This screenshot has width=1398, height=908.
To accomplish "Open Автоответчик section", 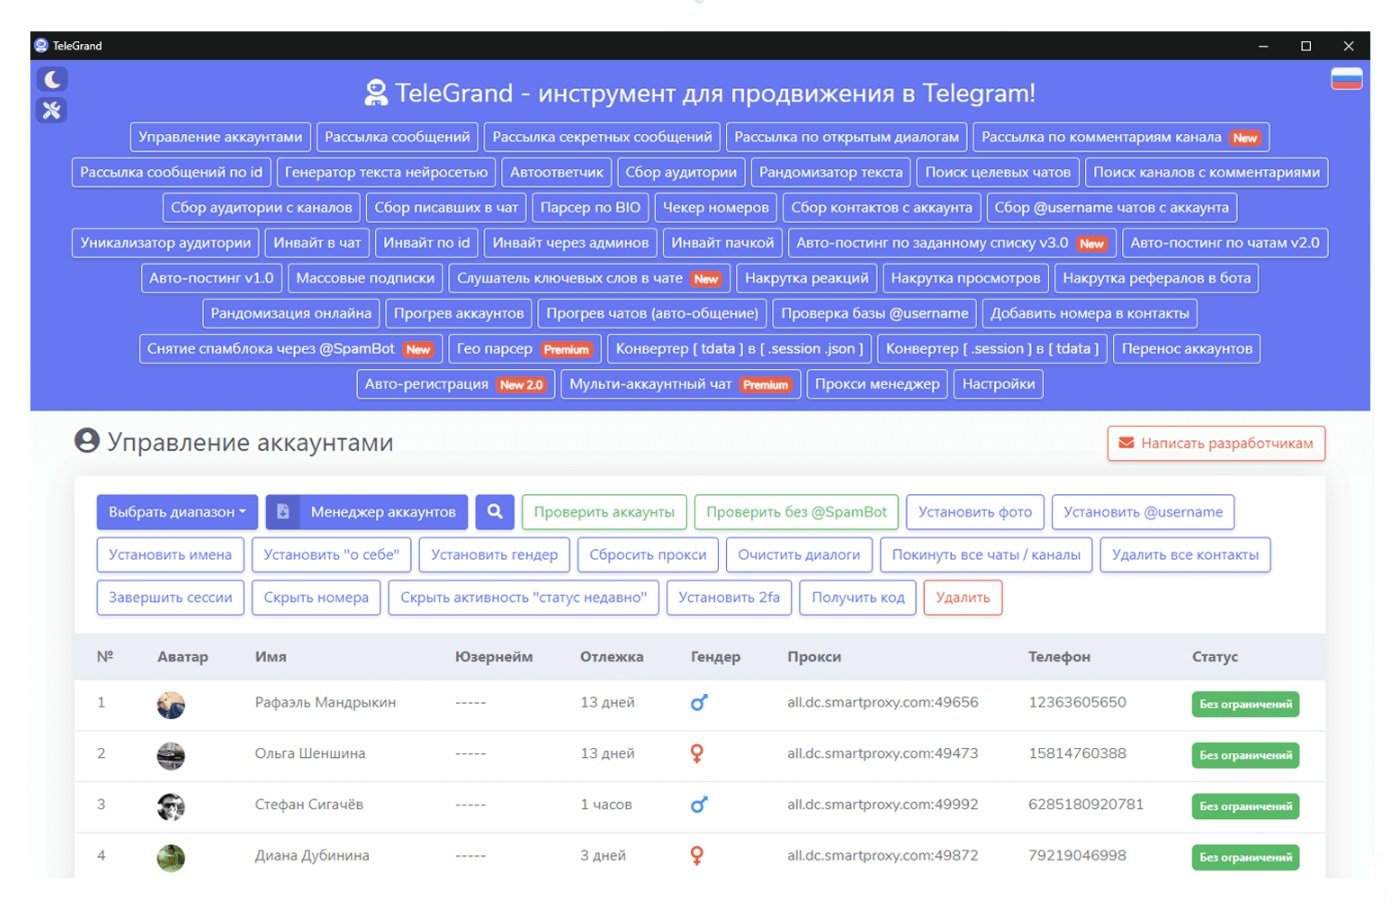I will [556, 172].
